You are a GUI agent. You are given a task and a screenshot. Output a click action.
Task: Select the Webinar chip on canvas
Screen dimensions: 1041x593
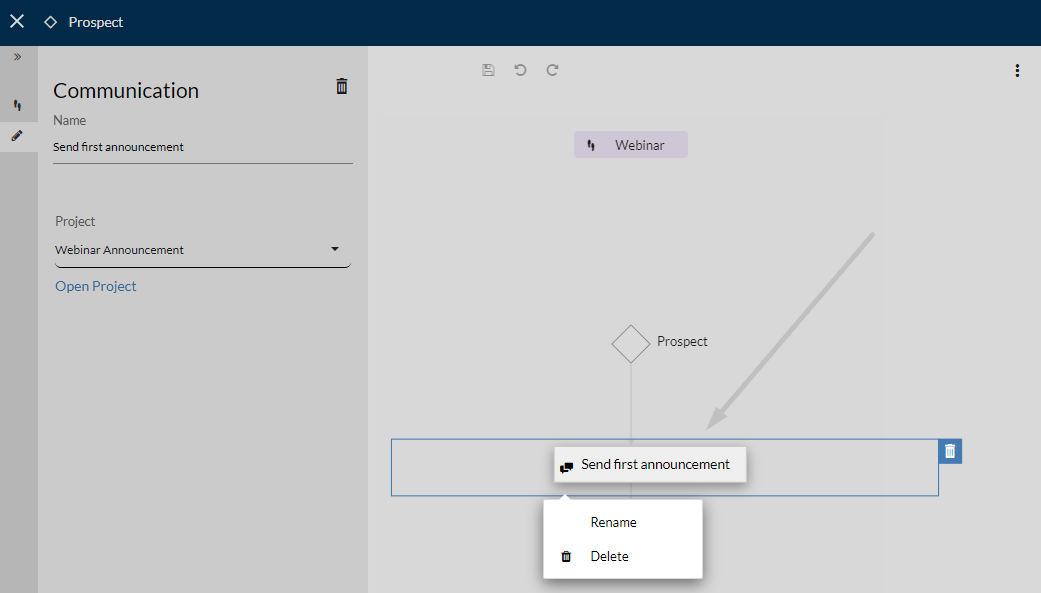631,145
